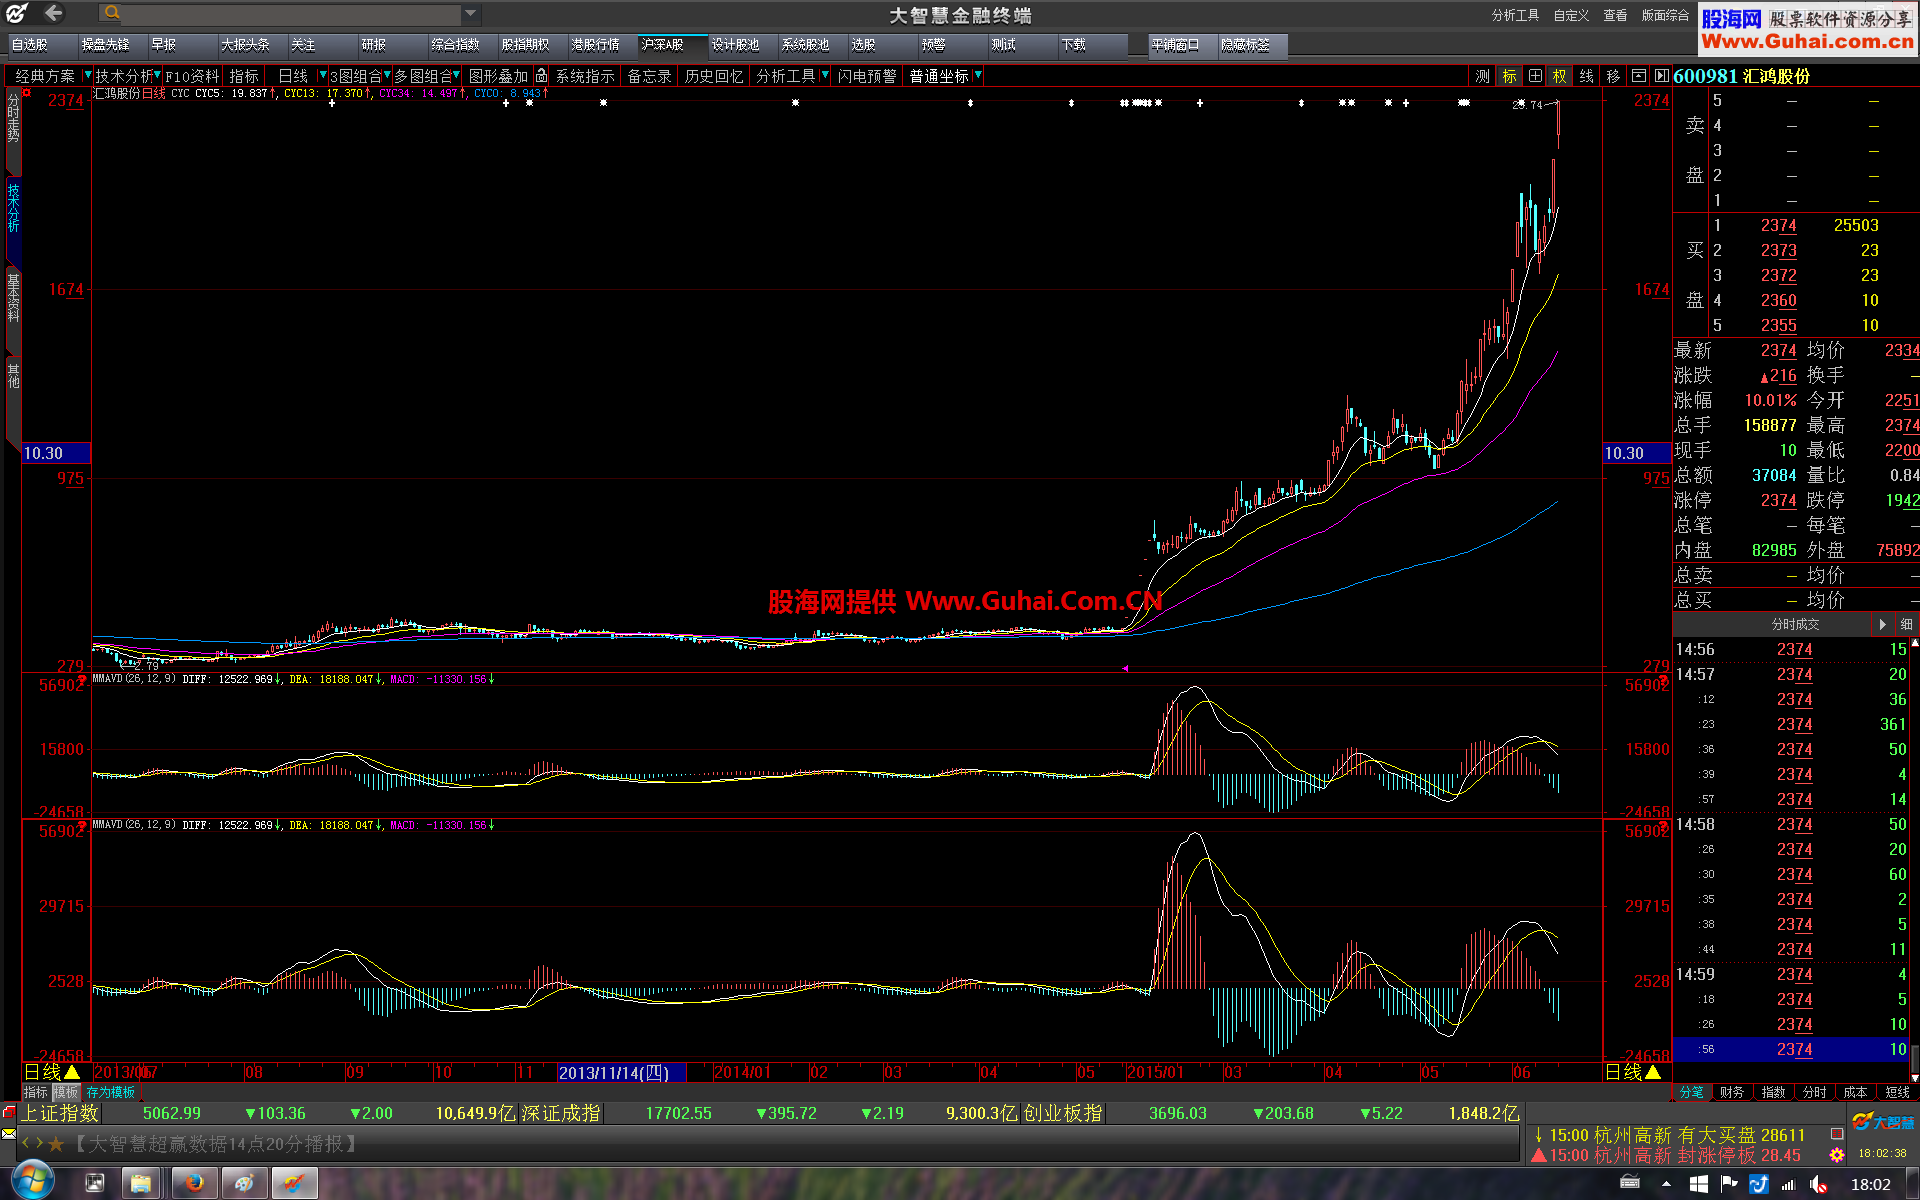Screen dimensions: 1920x1200
Task: Open the file explorer from the taskbar
Action: point(141,1184)
